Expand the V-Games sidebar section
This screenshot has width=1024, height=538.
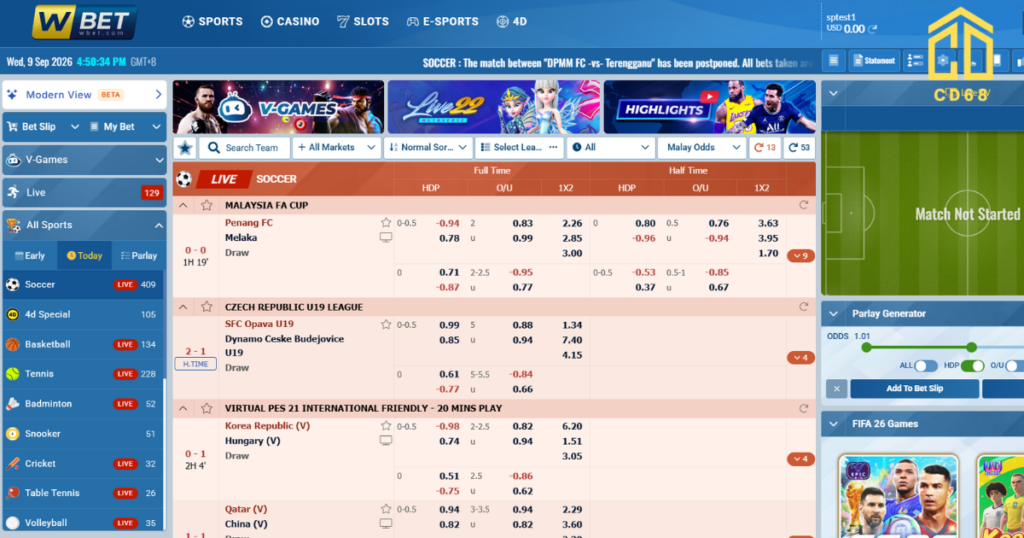point(84,160)
